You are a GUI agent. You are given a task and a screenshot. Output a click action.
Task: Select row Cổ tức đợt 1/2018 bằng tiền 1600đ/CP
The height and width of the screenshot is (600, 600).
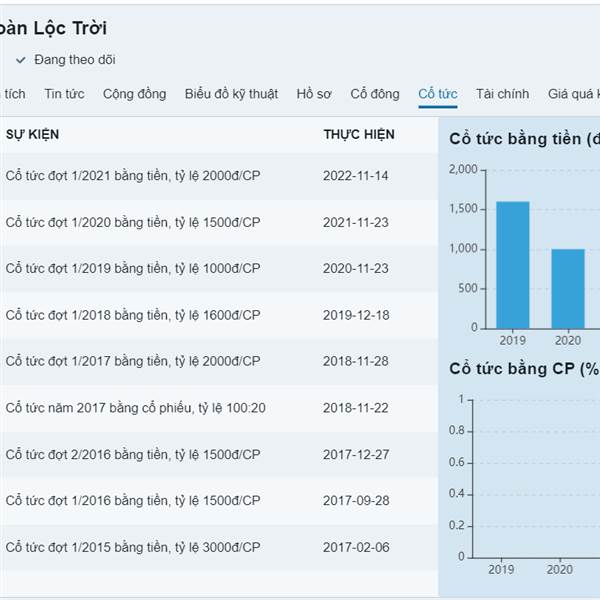click(219, 315)
